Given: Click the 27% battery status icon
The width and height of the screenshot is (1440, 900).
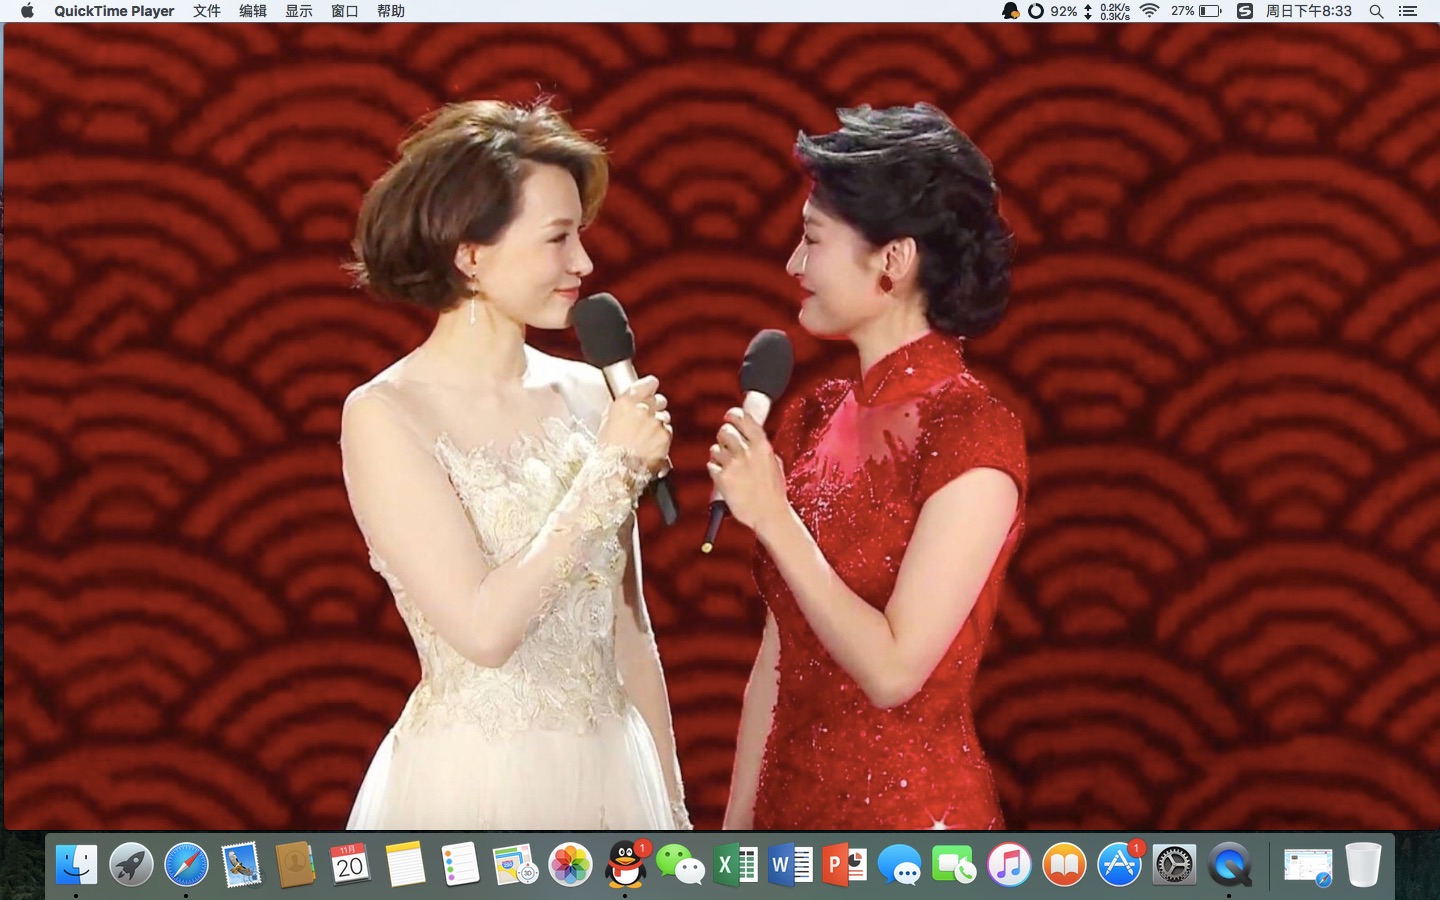Looking at the screenshot, I should 1197,11.
